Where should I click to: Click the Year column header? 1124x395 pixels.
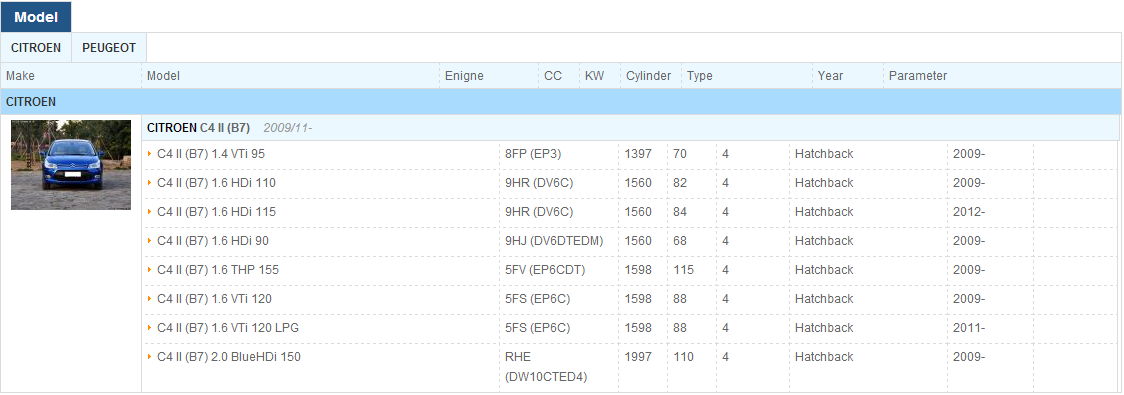tap(830, 75)
